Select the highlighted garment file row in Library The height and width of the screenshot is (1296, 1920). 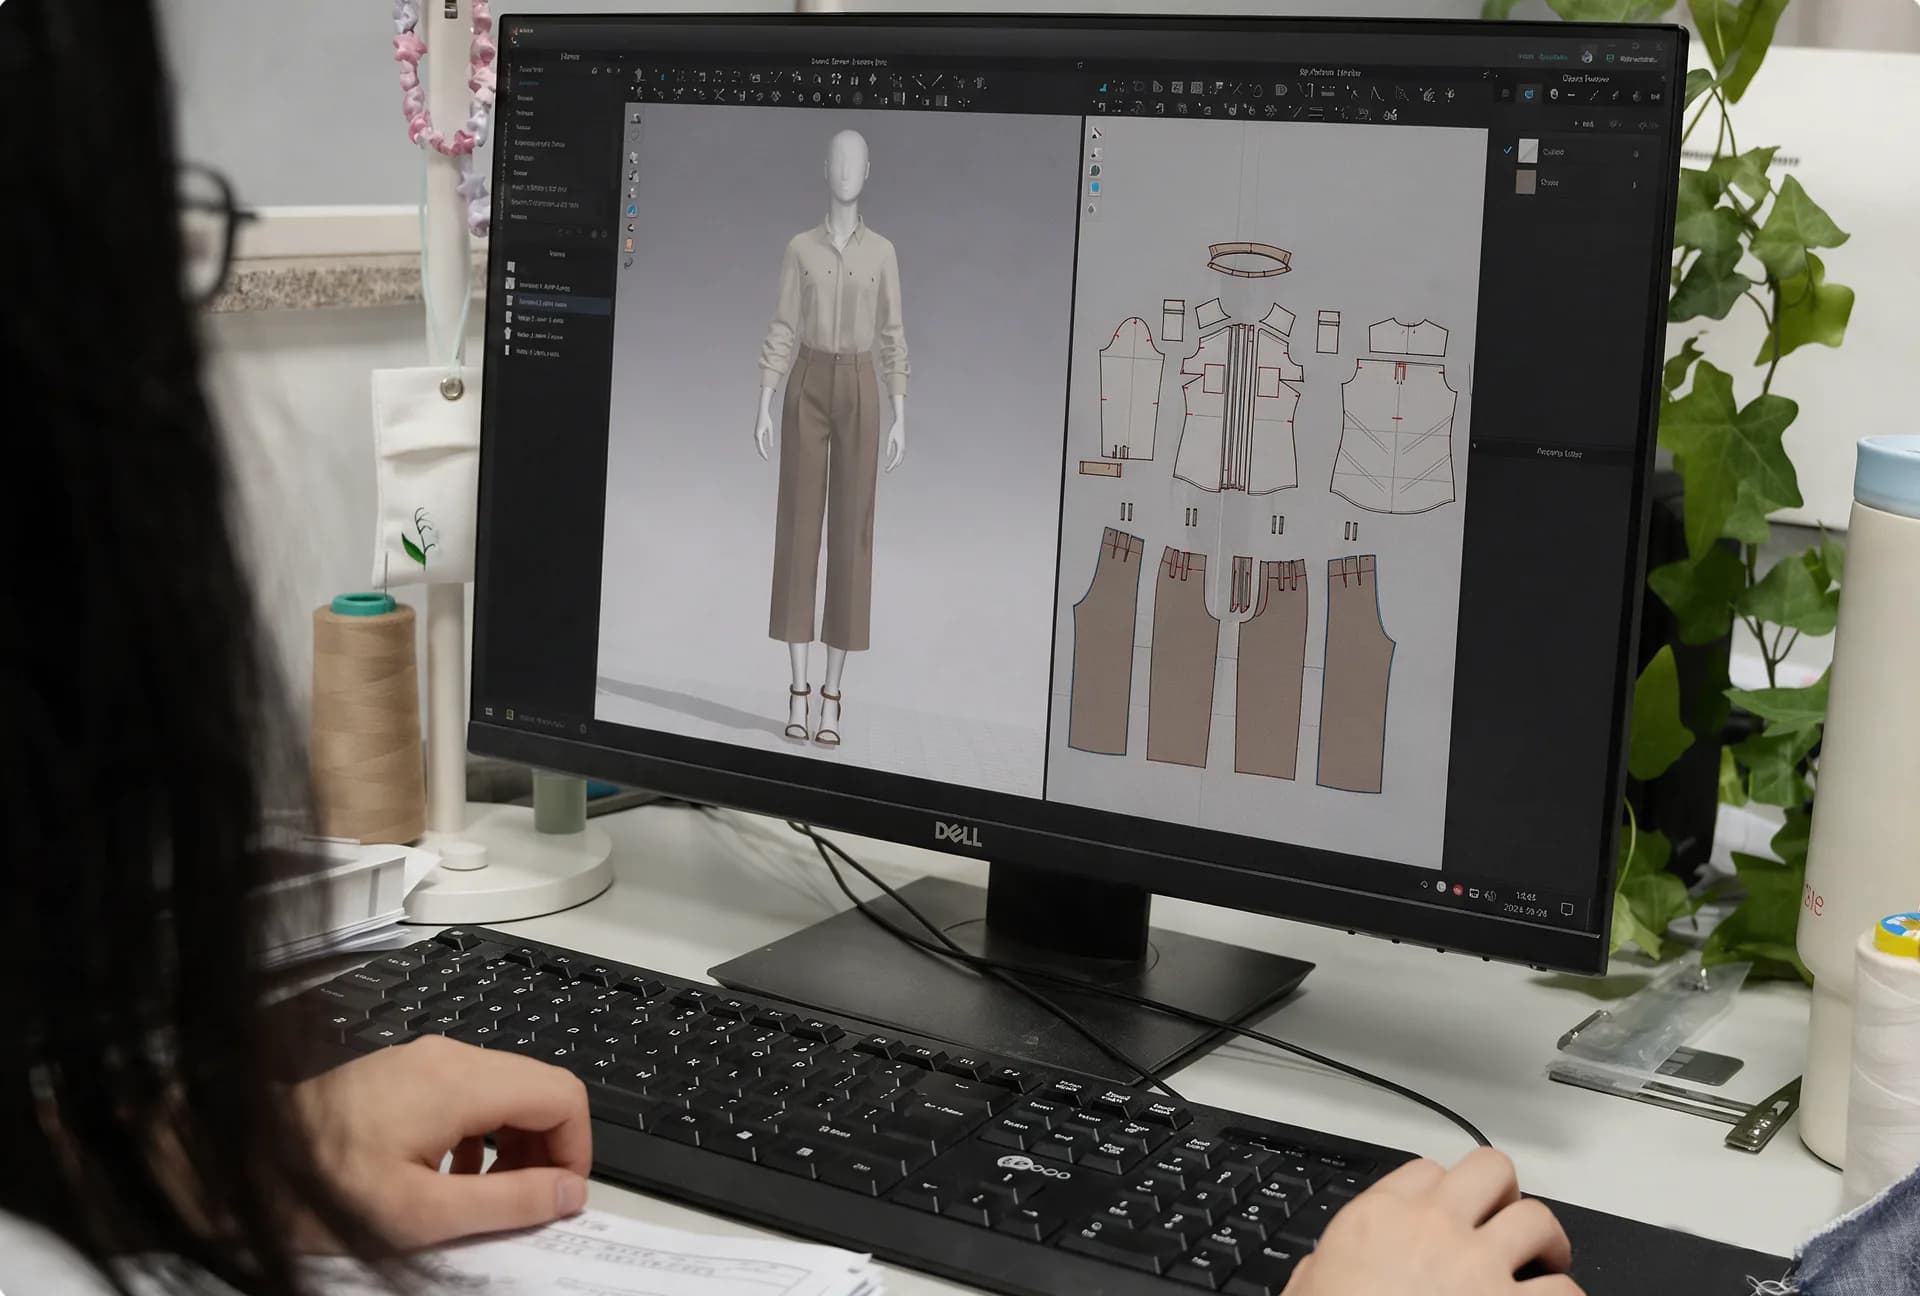coord(556,303)
